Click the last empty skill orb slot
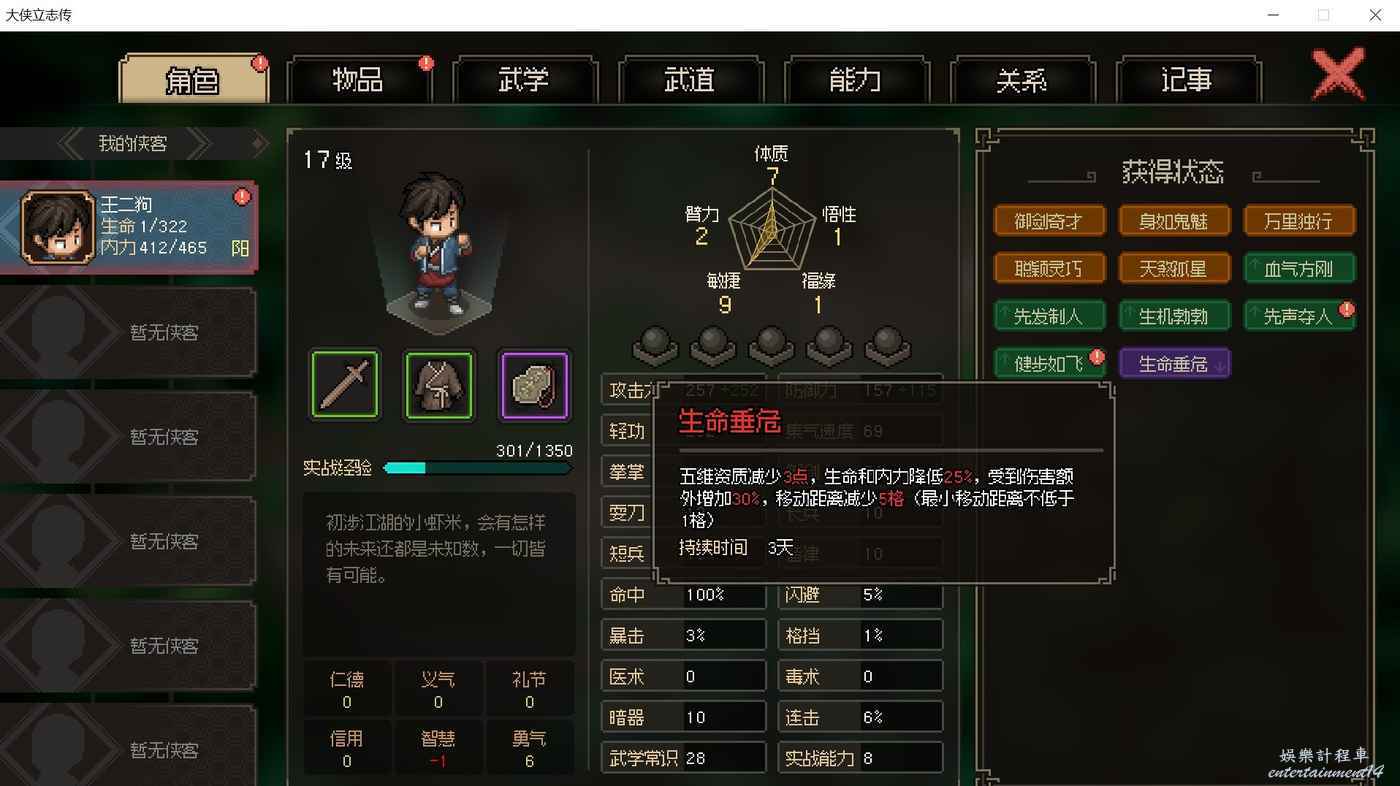1400x786 pixels. (x=888, y=345)
